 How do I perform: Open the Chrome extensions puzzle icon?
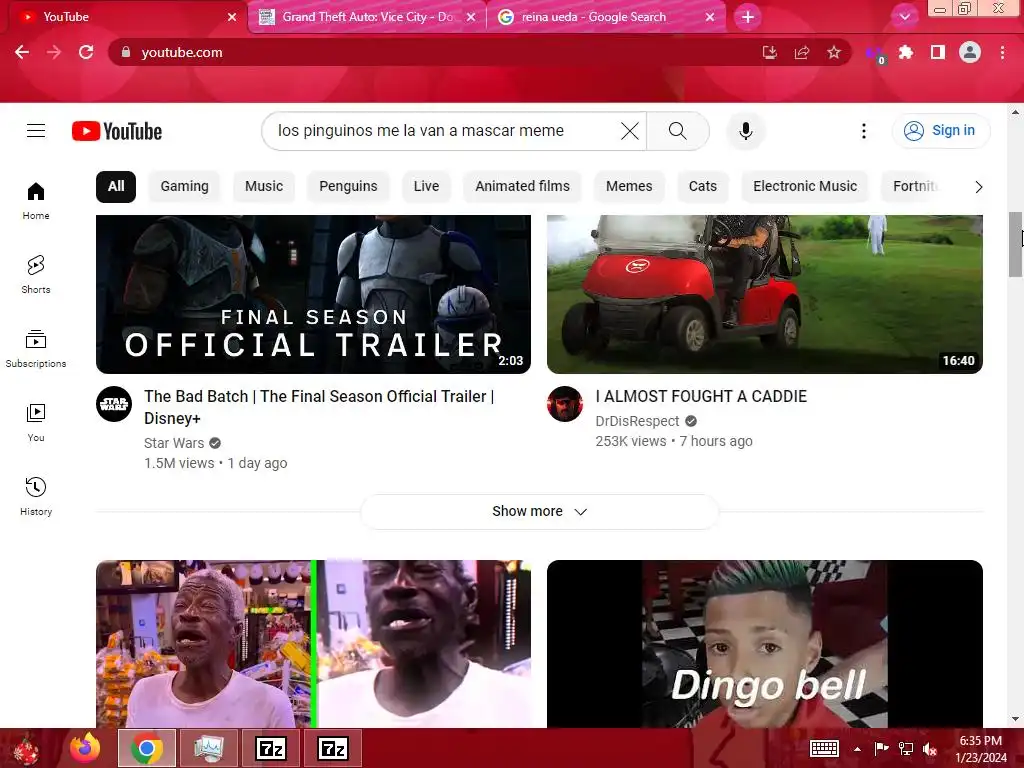[905, 52]
